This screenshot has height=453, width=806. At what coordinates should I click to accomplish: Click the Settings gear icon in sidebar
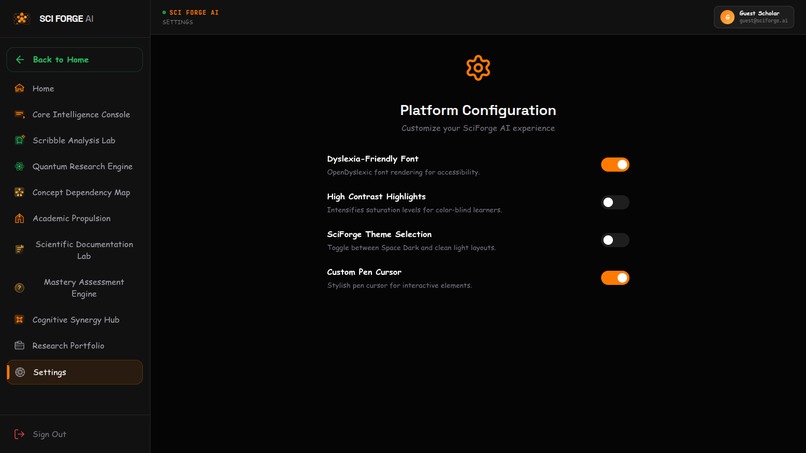pos(20,372)
